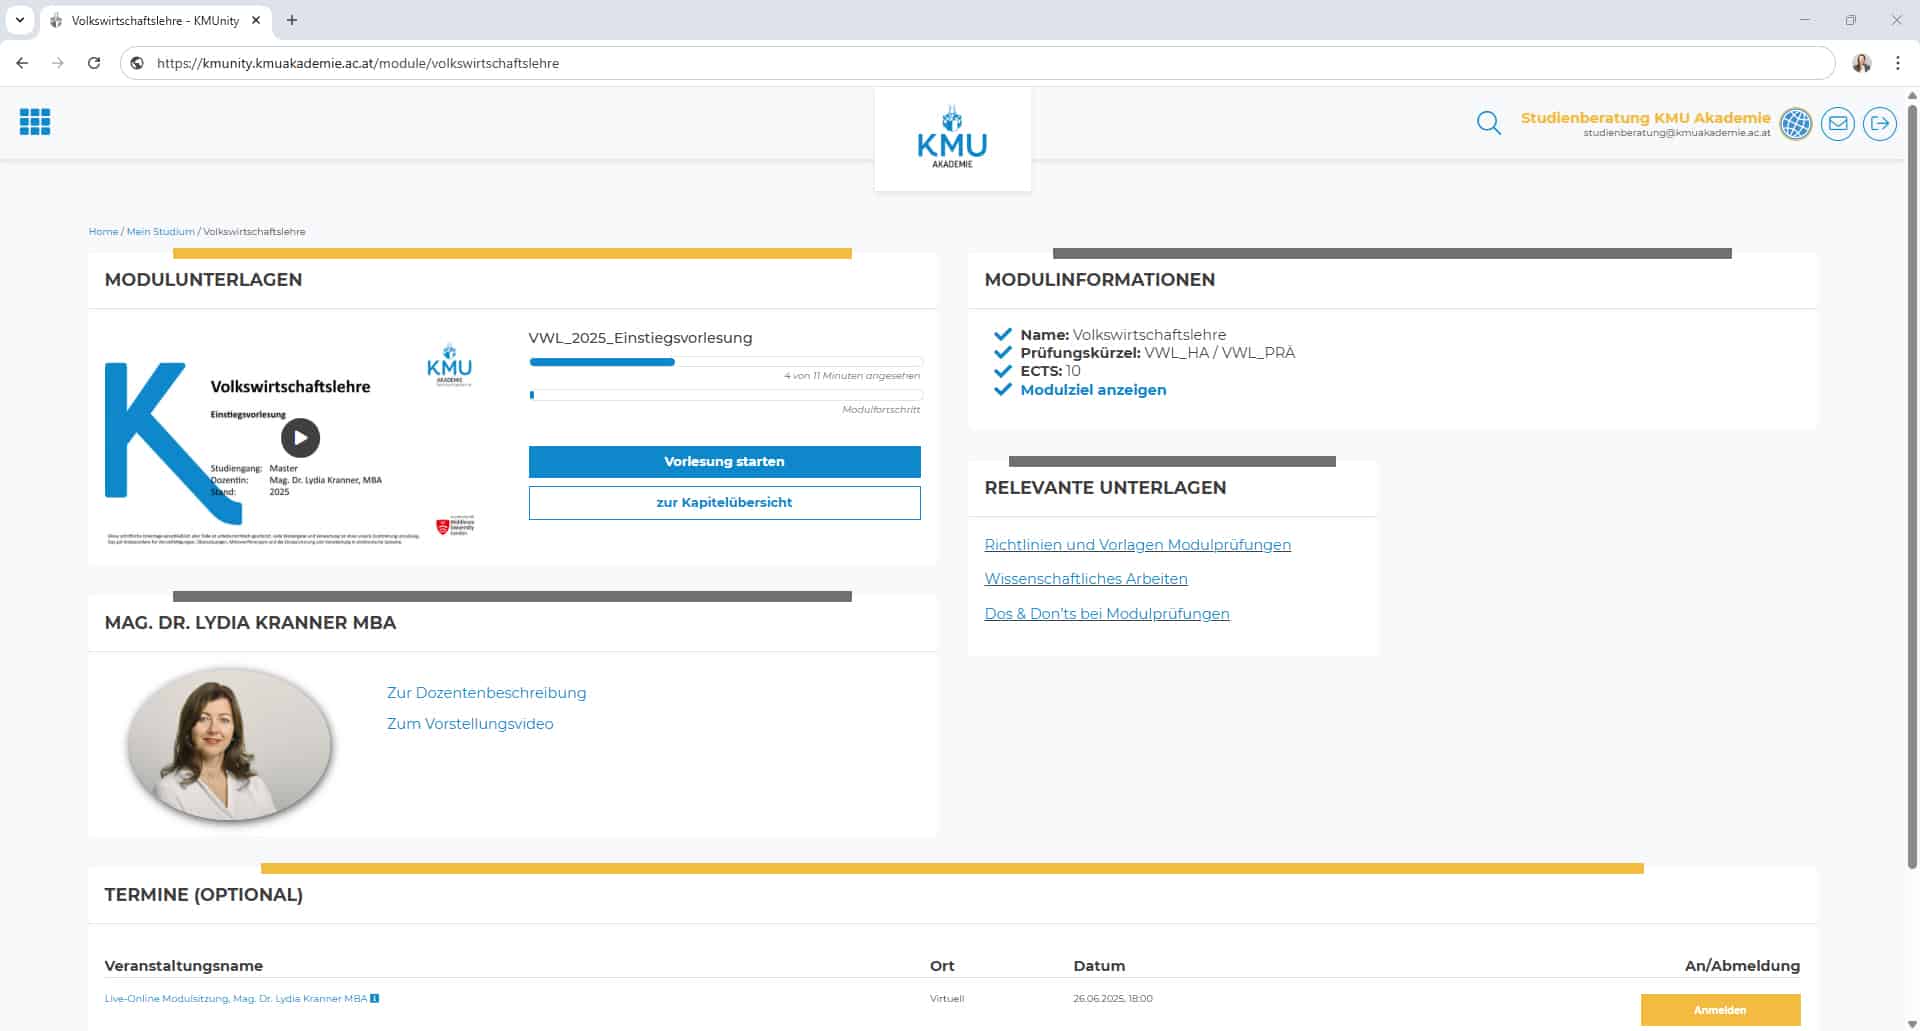Click the Vorlesung starten button
This screenshot has height=1031, width=1920.
pos(724,461)
